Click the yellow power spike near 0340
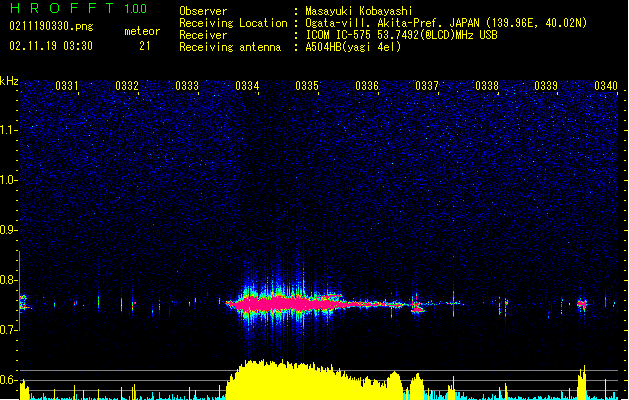The width and height of the screenshot is (629, 400). [582, 382]
